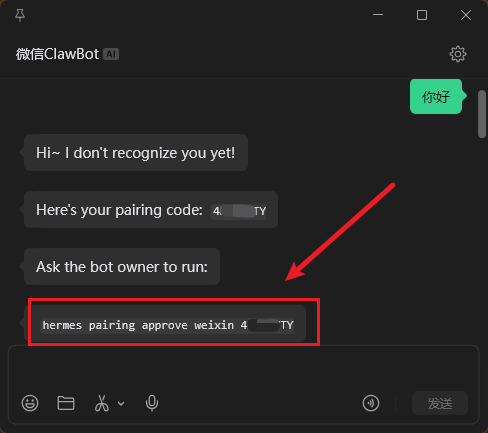Image resolution: width=488 pixels, height=433 pixels.
Task: Open the file folder attachment icon
Action: pyautogui.click(x=66, y=403)
